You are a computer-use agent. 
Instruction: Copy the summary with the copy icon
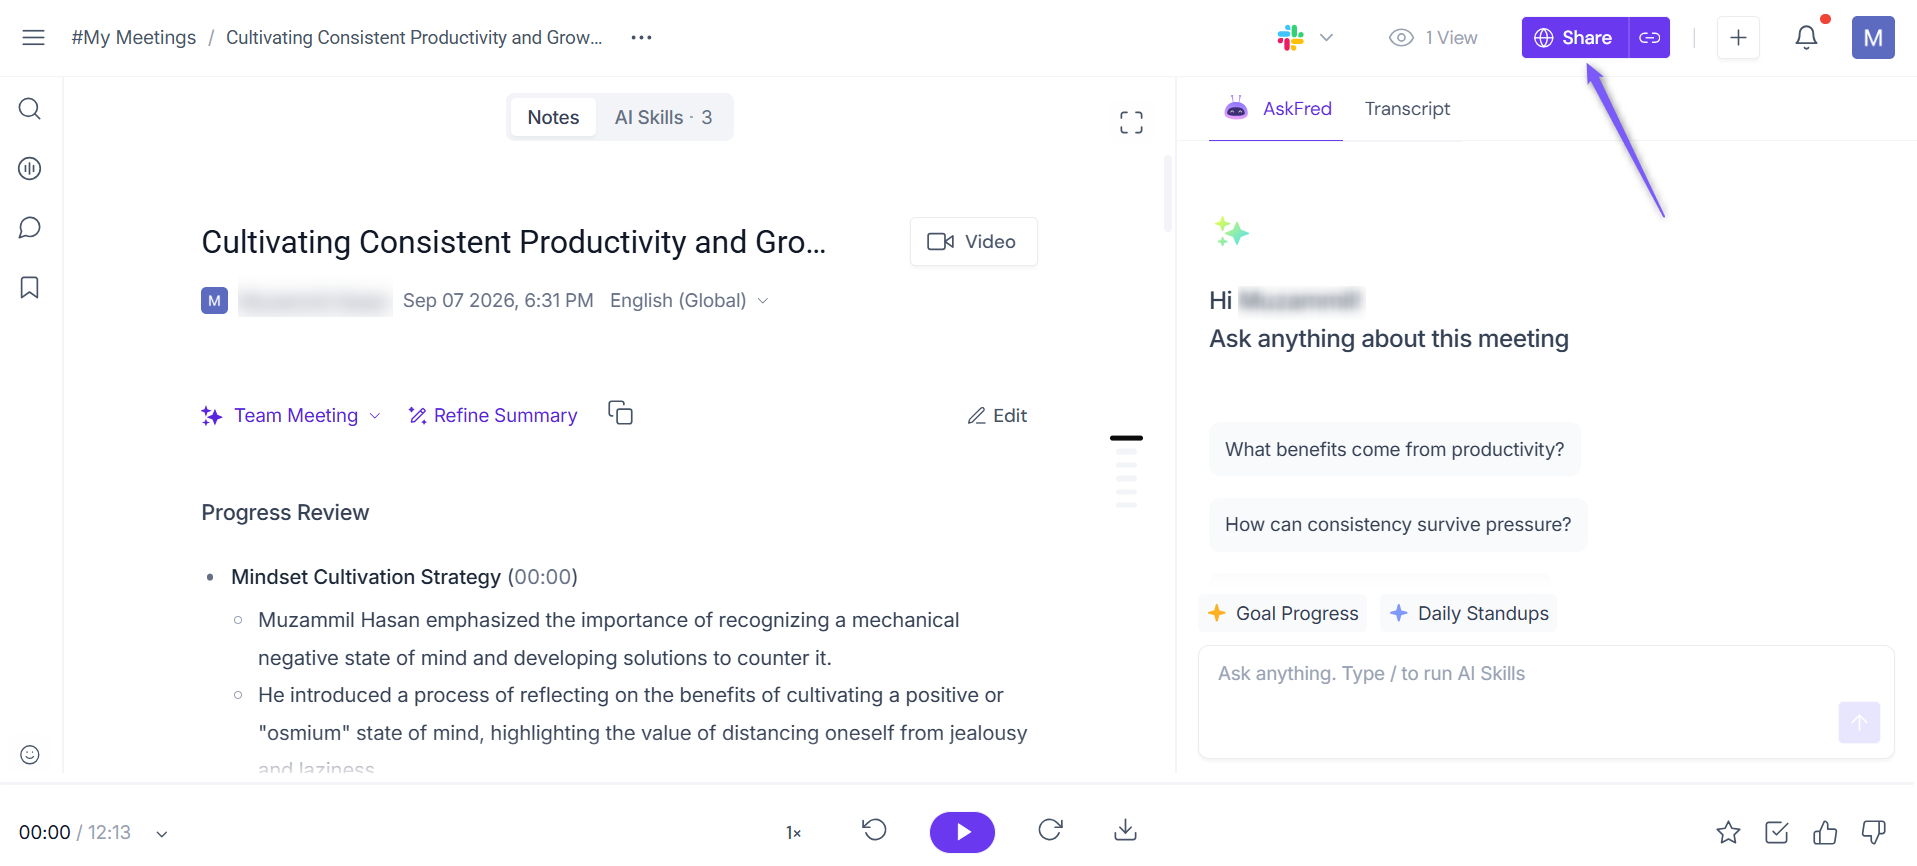click(x=621, y=413)
